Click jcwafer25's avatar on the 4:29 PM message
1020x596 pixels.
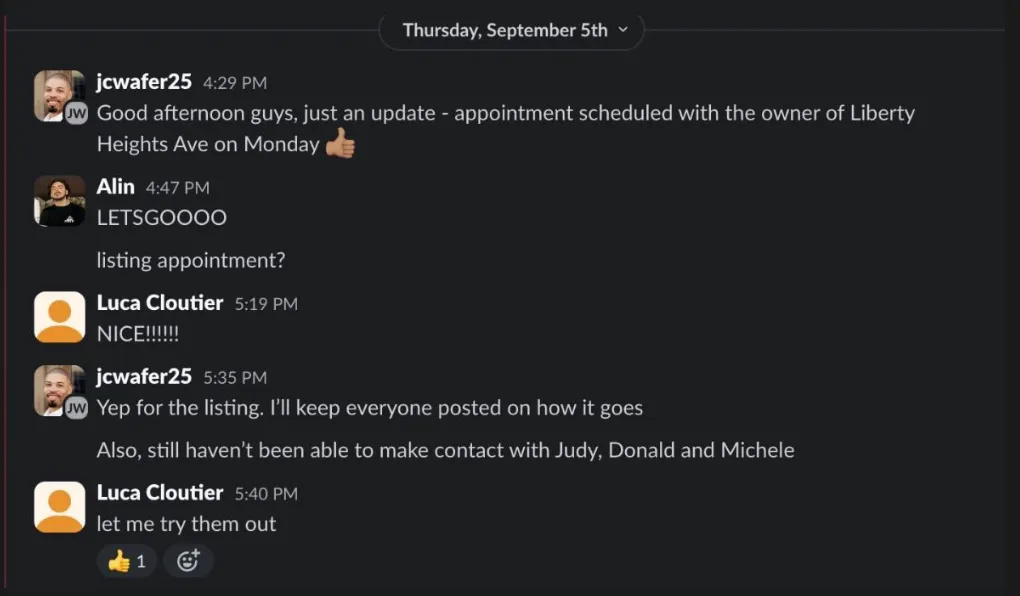58,94
